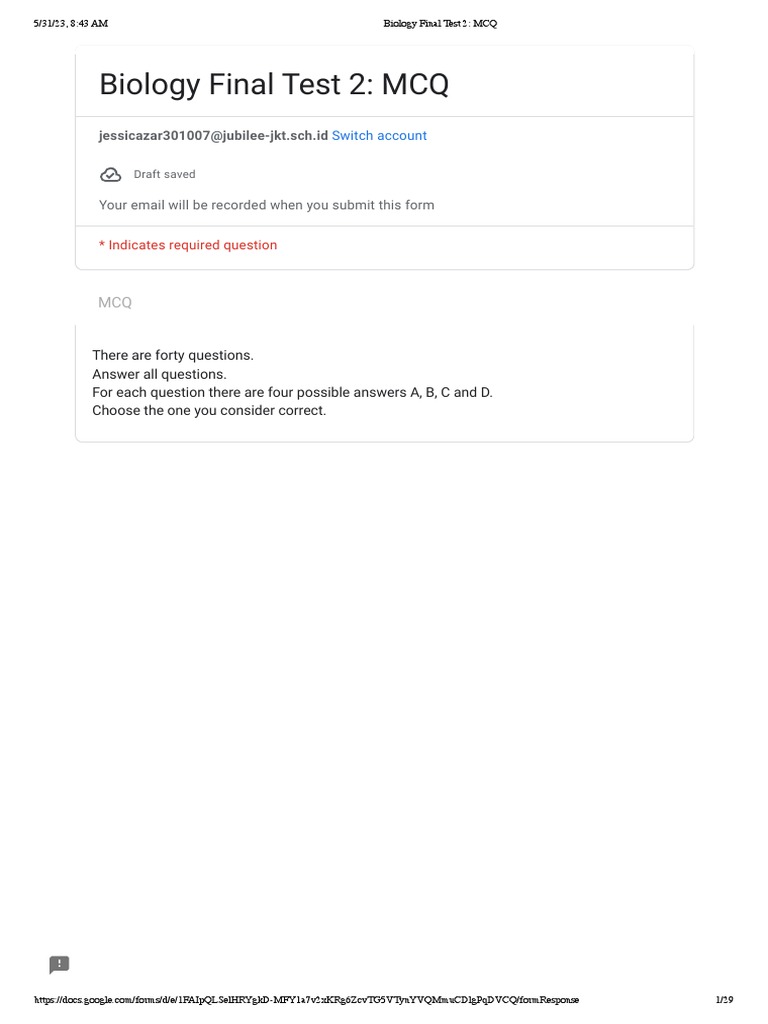
Task: Click the docs.google.com form URL
Action: [x=306, y=1000]
